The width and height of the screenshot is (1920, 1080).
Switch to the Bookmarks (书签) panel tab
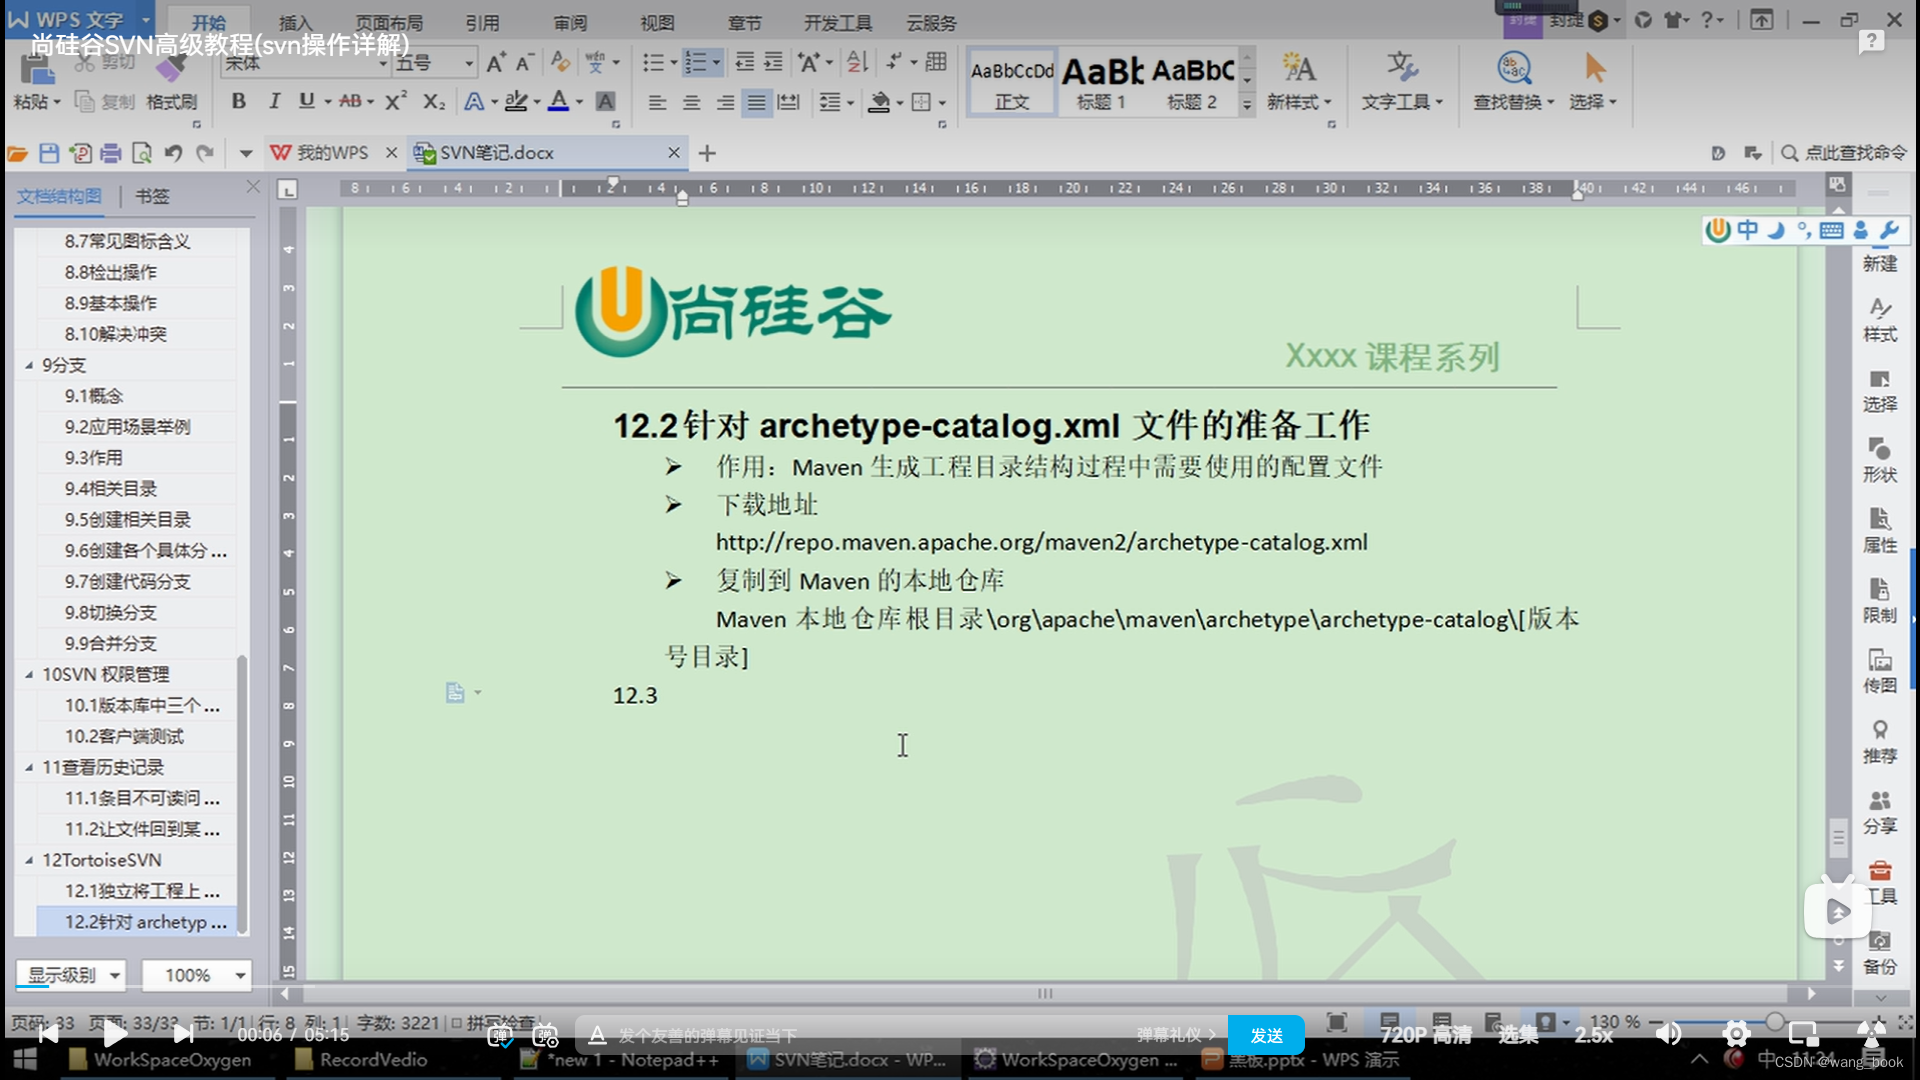(152, 196)
